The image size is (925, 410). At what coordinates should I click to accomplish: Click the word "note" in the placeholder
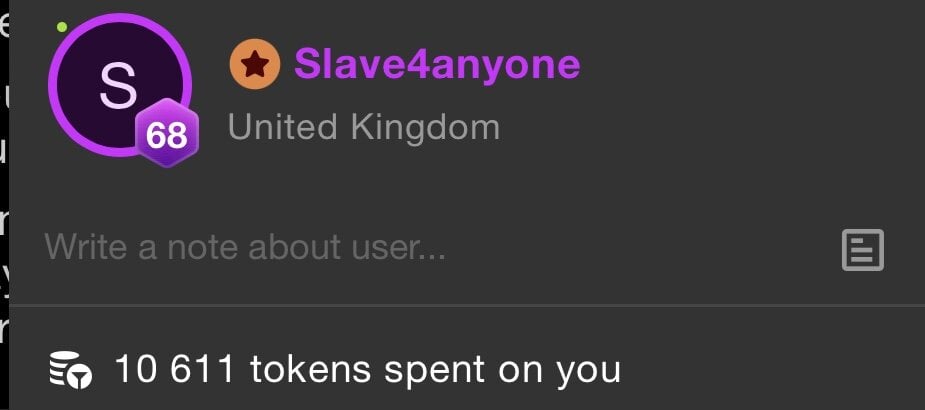pyautogui.click(x=202, y=247)
